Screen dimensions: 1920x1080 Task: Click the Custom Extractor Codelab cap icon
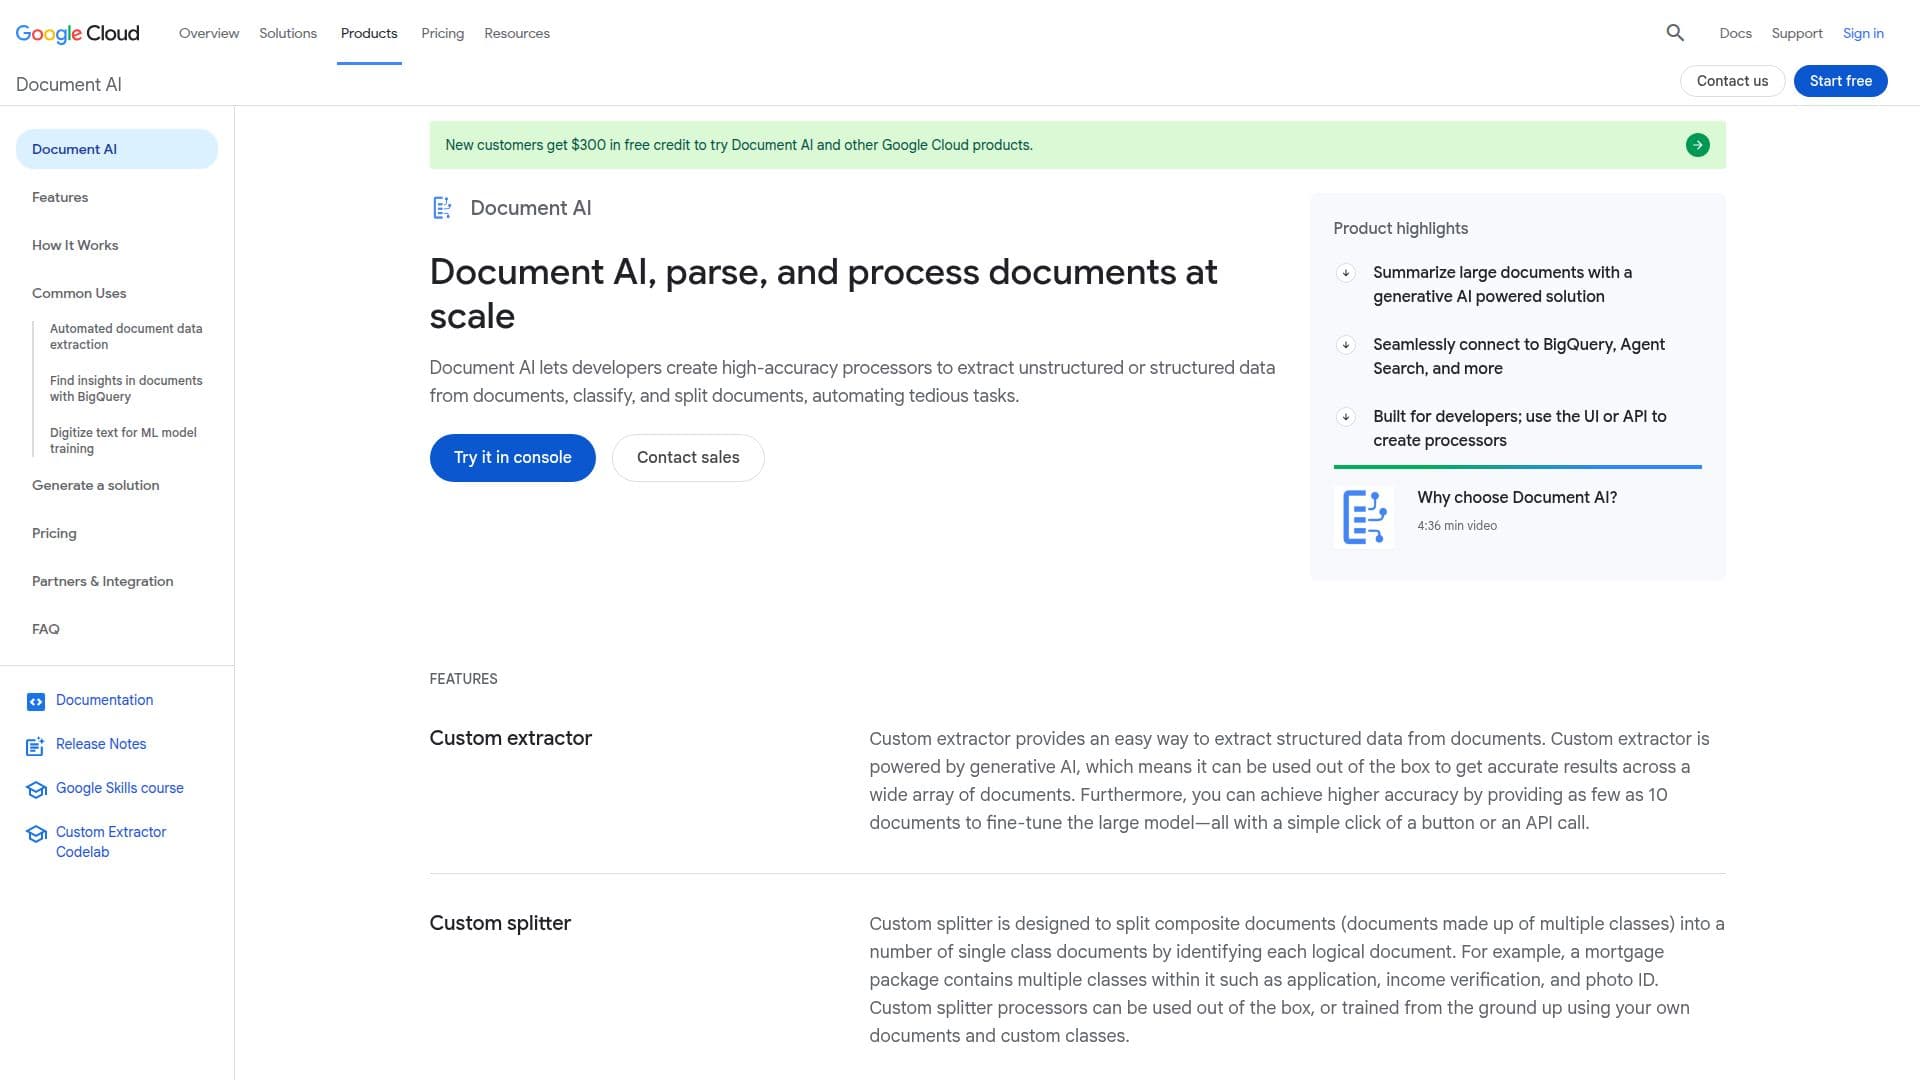pyautogui.click(x=36, y=834)
